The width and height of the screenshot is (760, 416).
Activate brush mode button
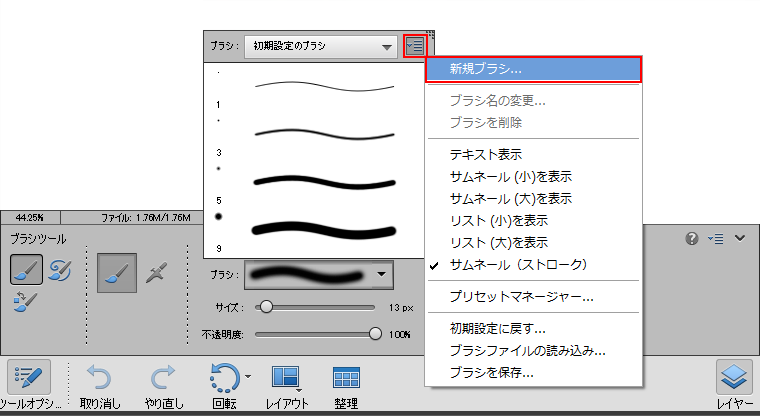click(x=117, y=272)
